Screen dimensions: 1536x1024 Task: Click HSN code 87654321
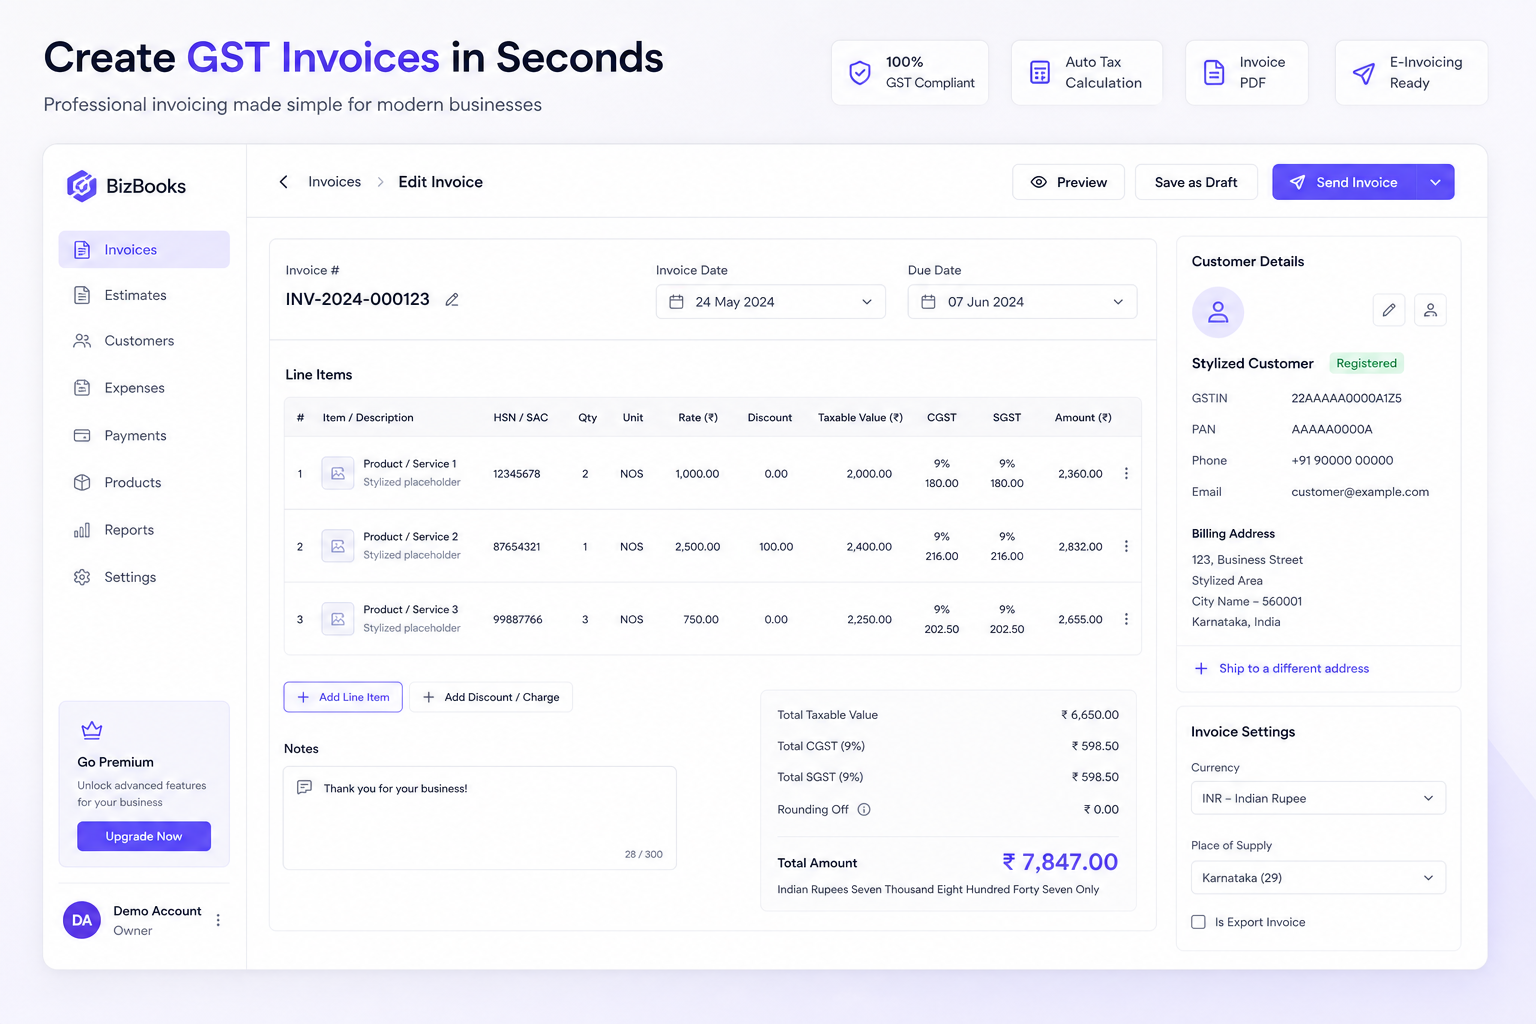(517, 547)
